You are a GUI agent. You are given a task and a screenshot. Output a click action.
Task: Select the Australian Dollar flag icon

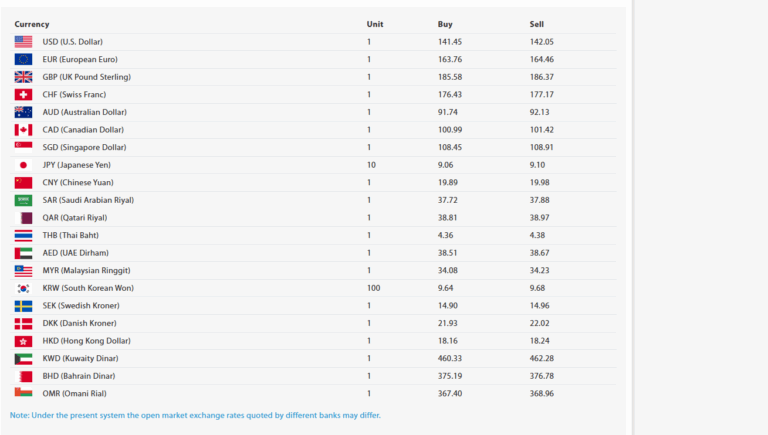[x=23, y=112]
